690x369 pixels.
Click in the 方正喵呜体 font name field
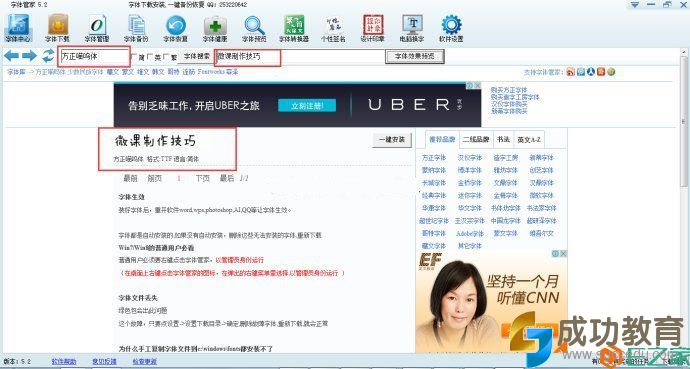click(94, 56)
